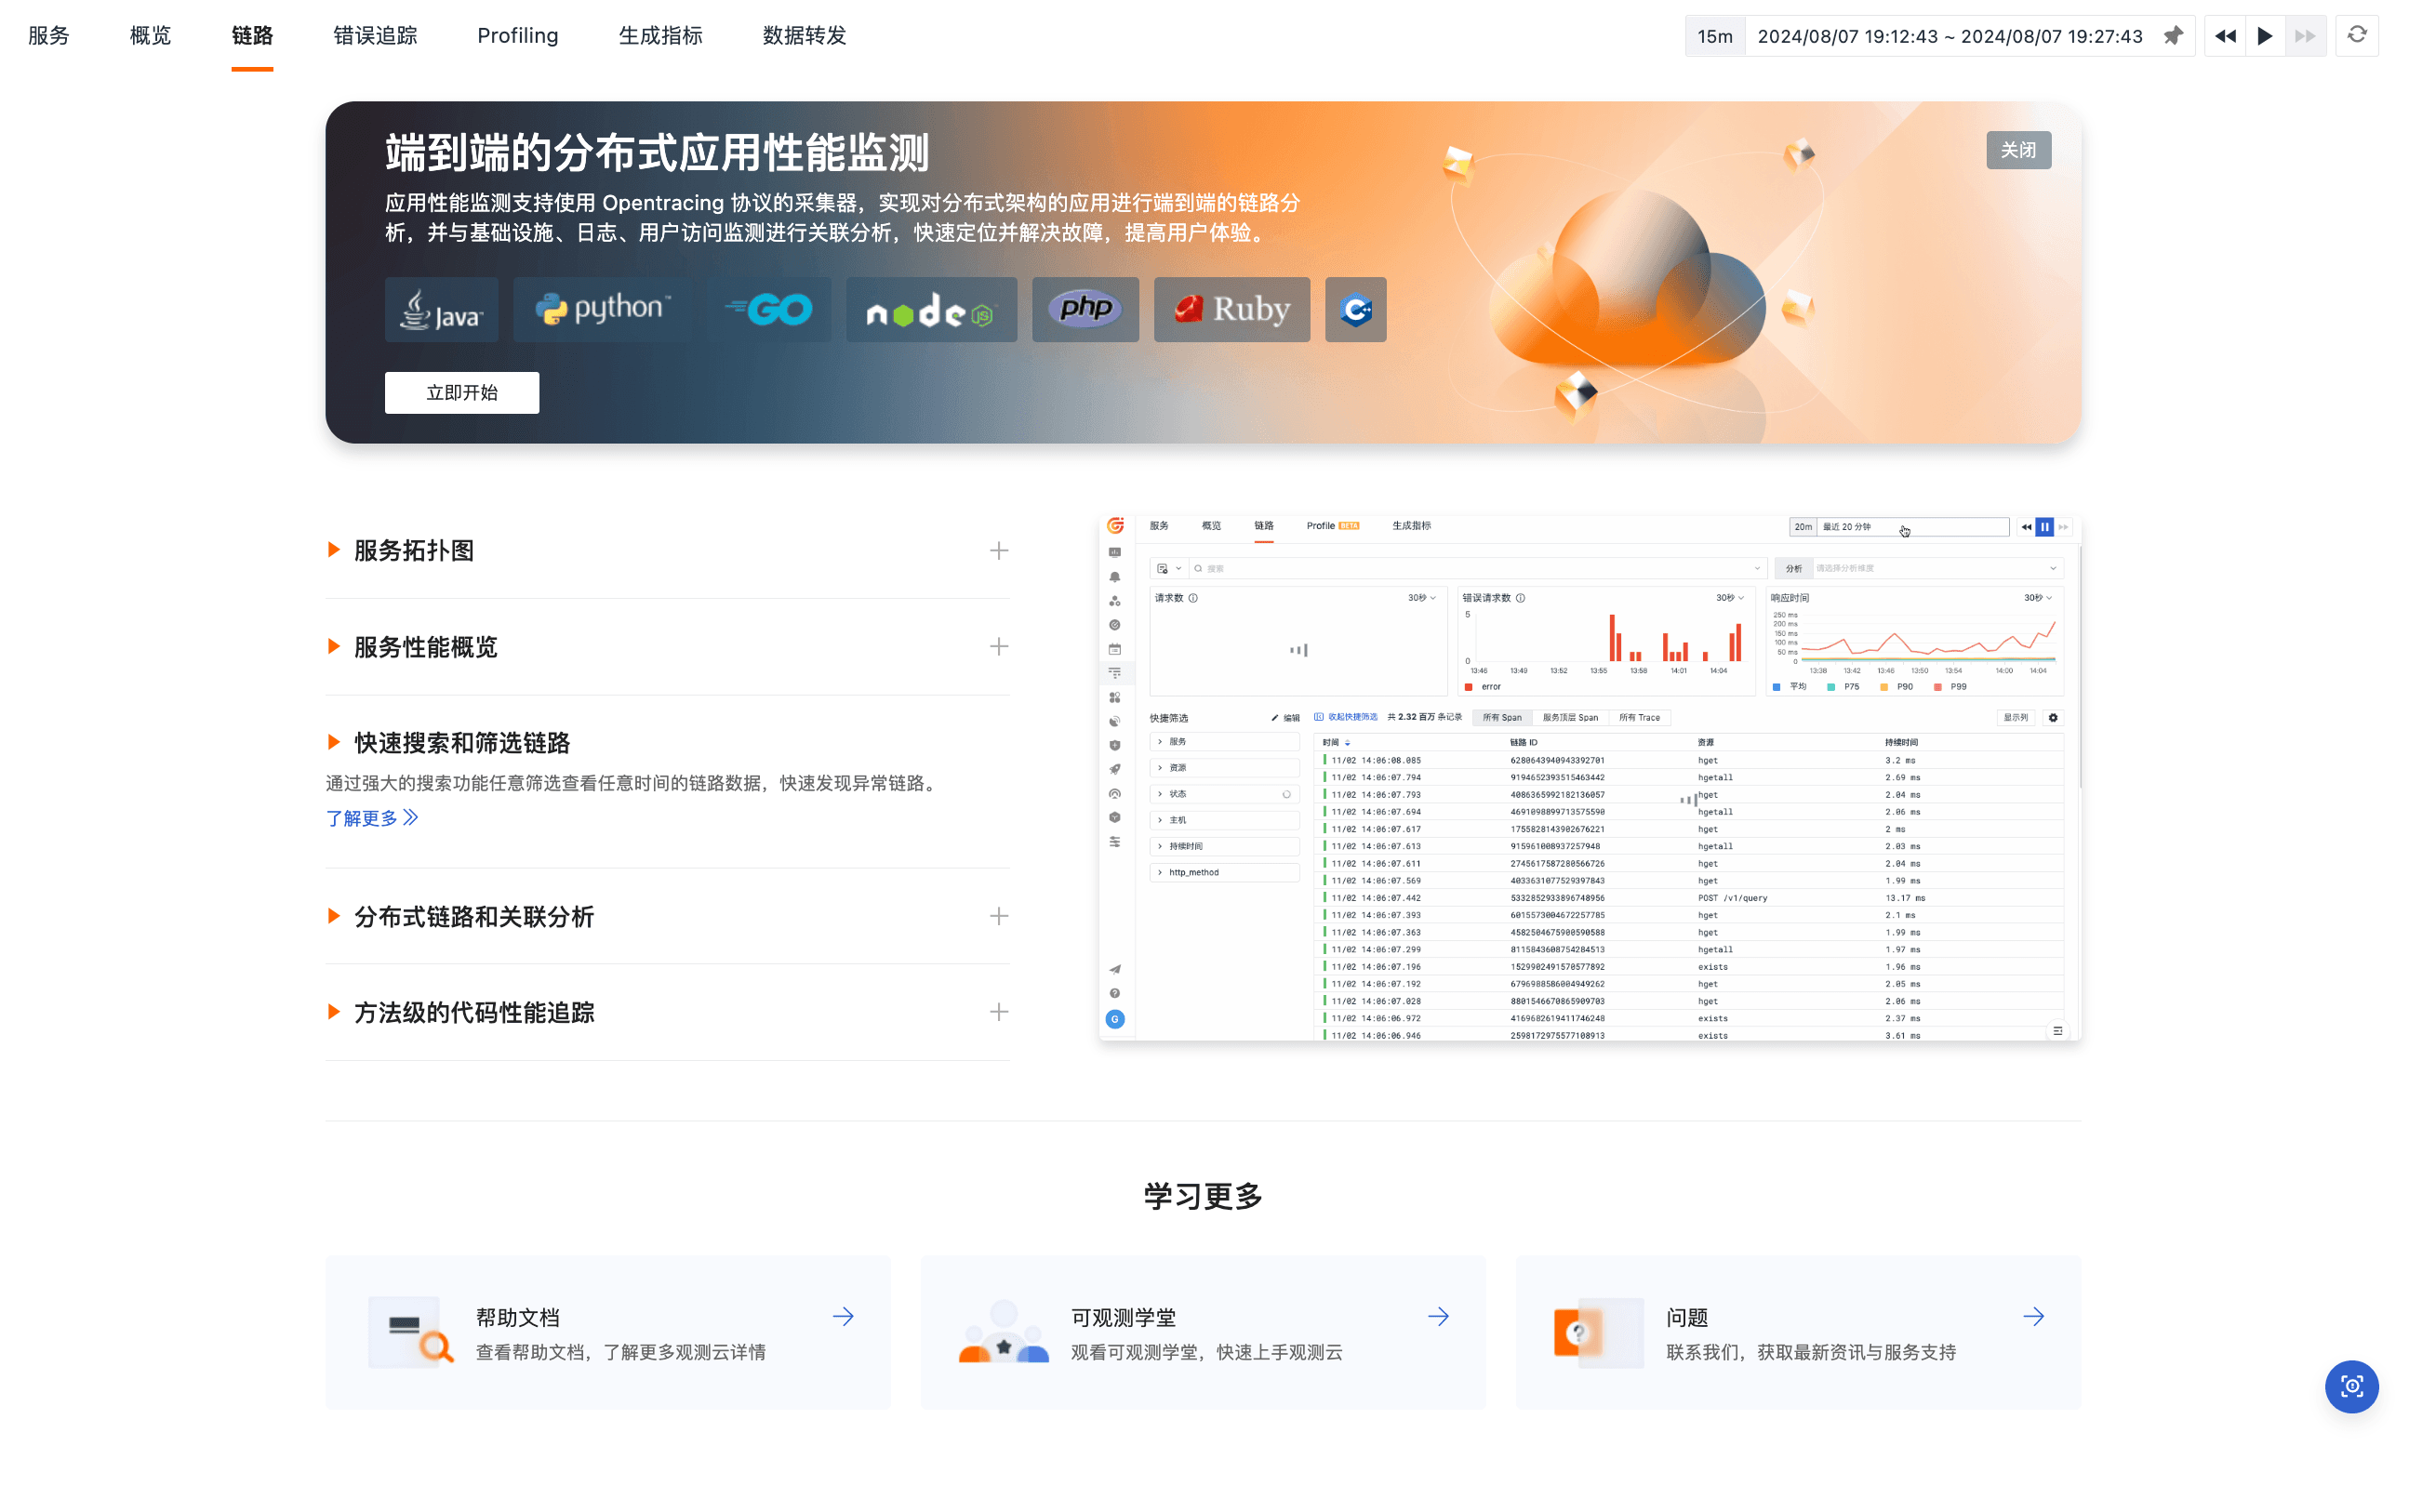Open the Profiling tab
The height and width of the screenshot is (1512, 2409).
coord(517,36)
